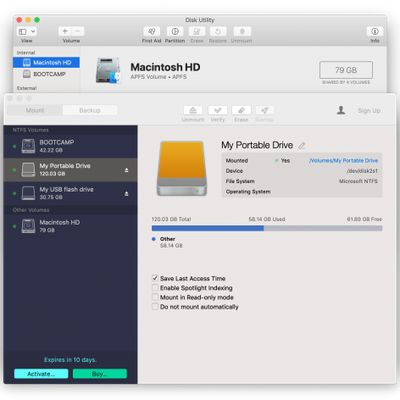Click First Aid icon in Disk Utility

(151, 32)
